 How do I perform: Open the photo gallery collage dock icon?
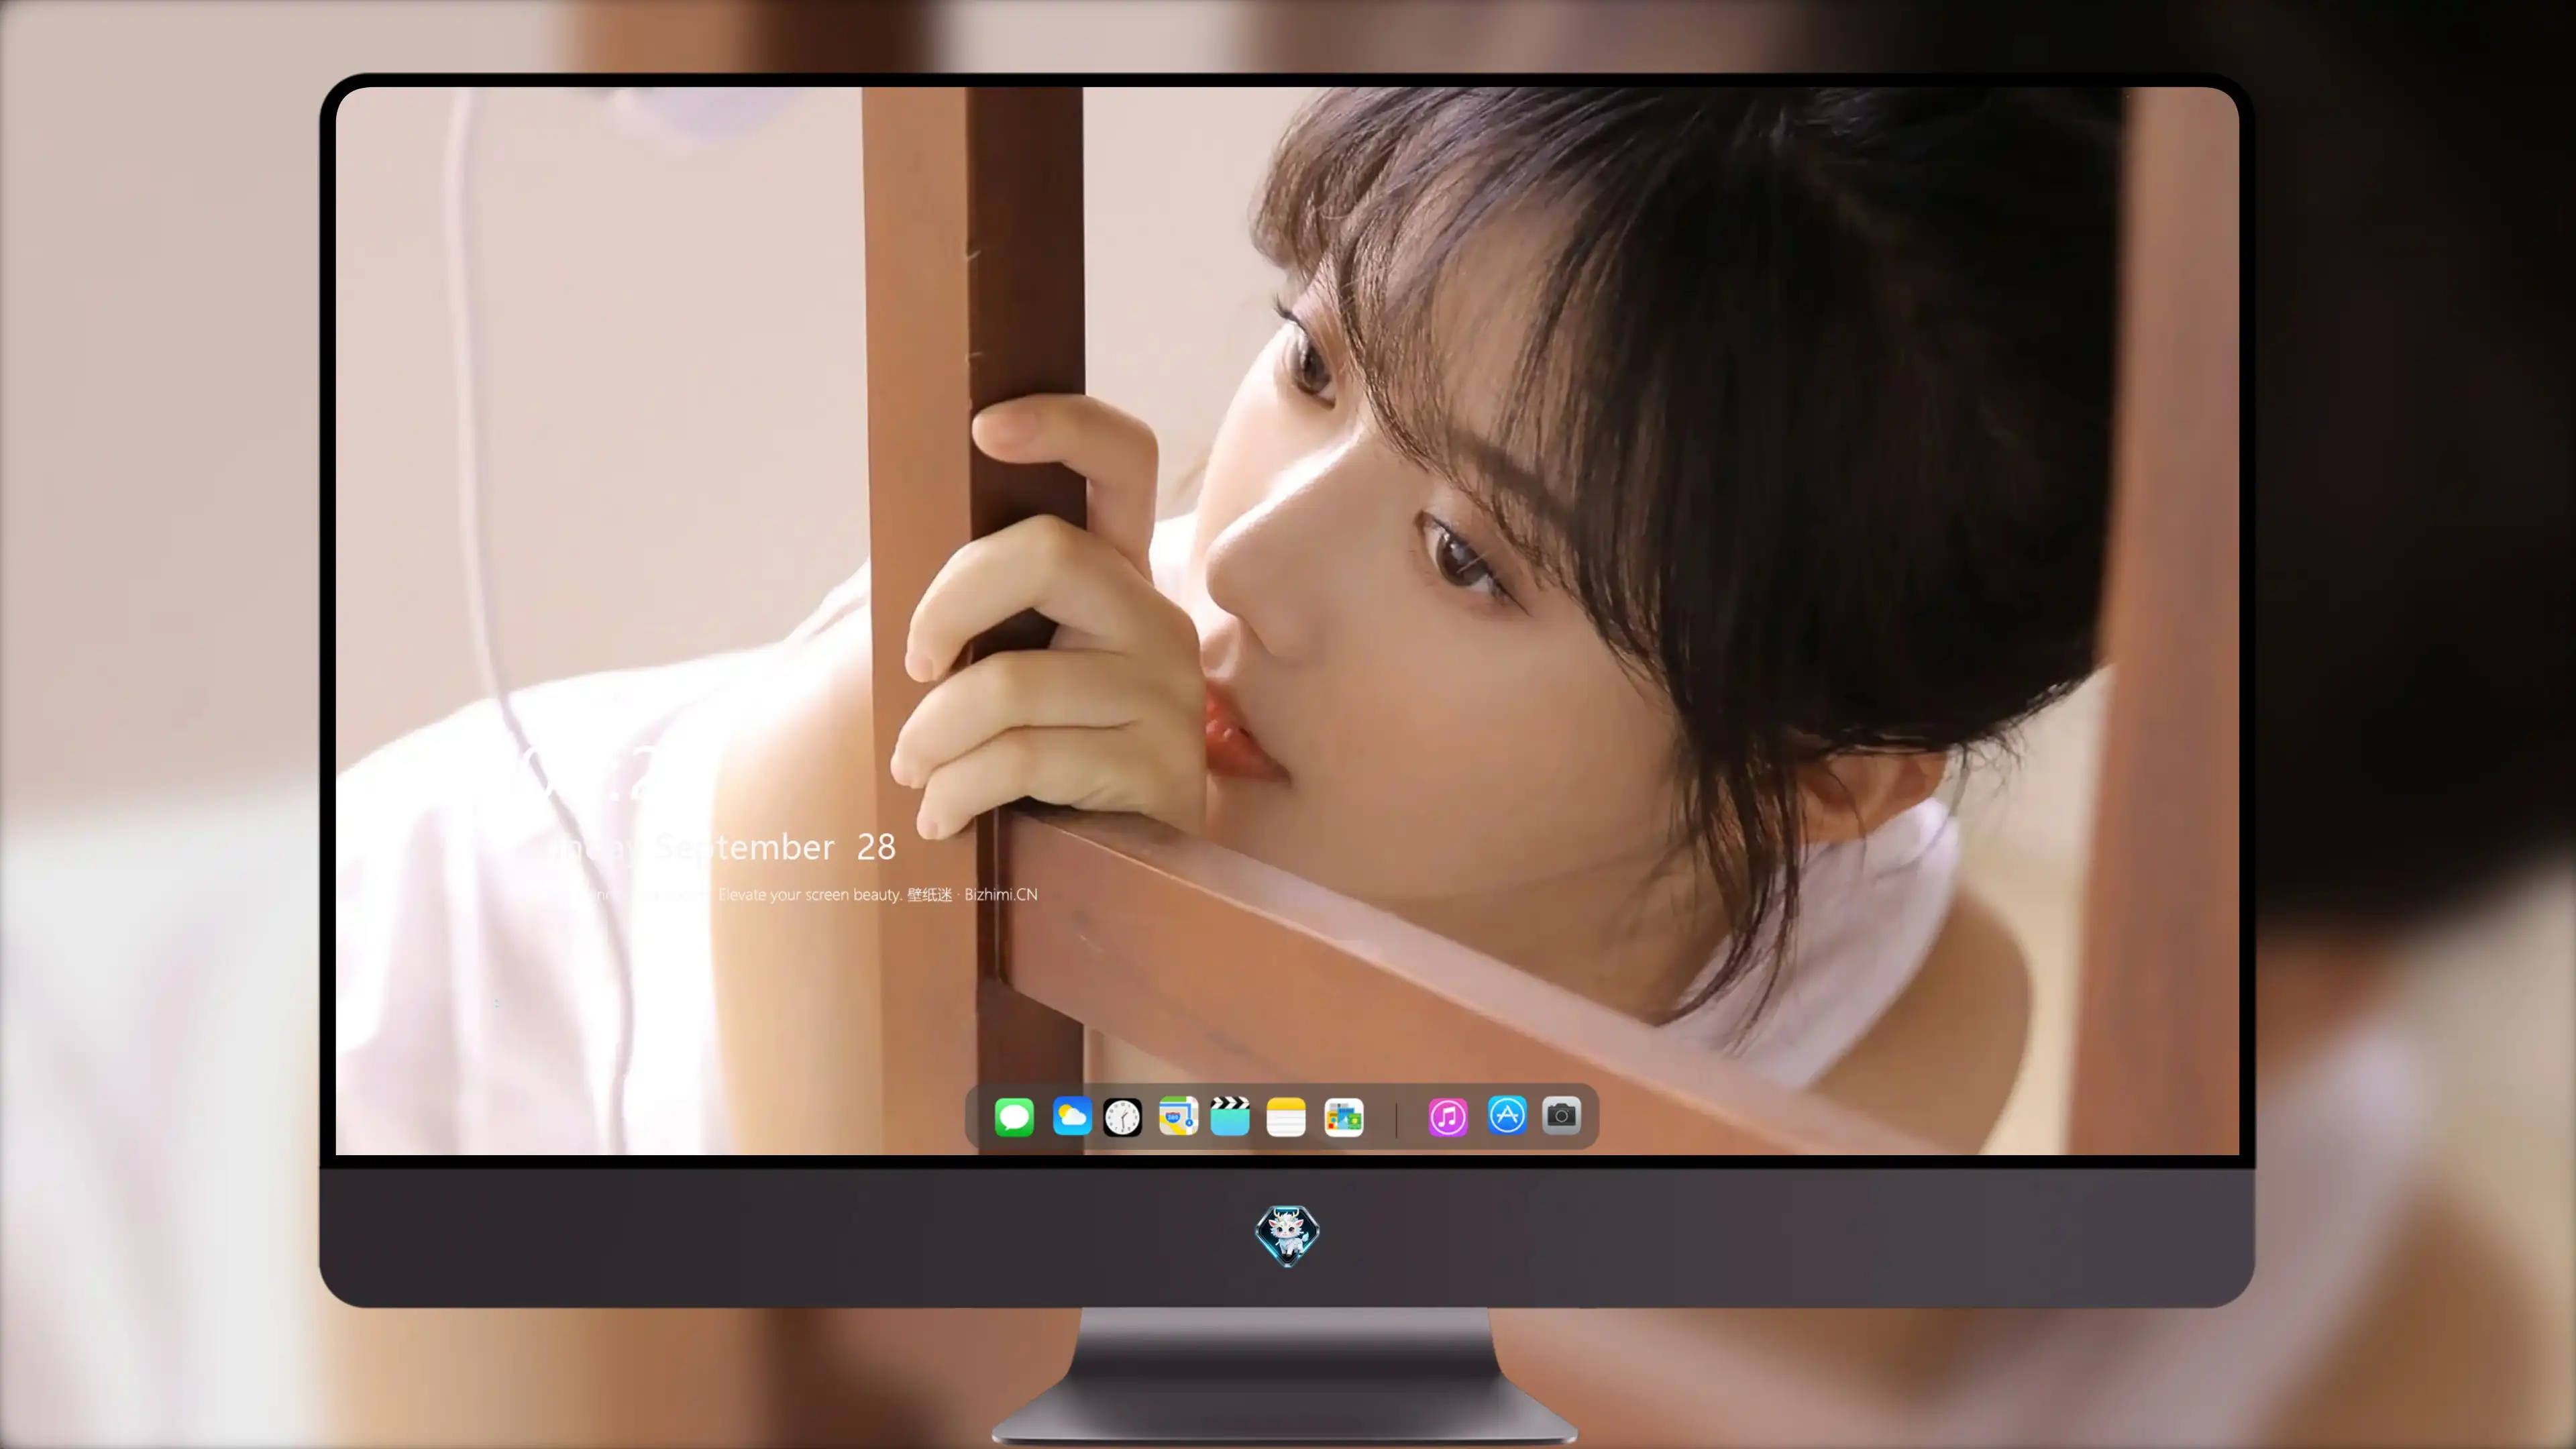tap(1344, 1117)
